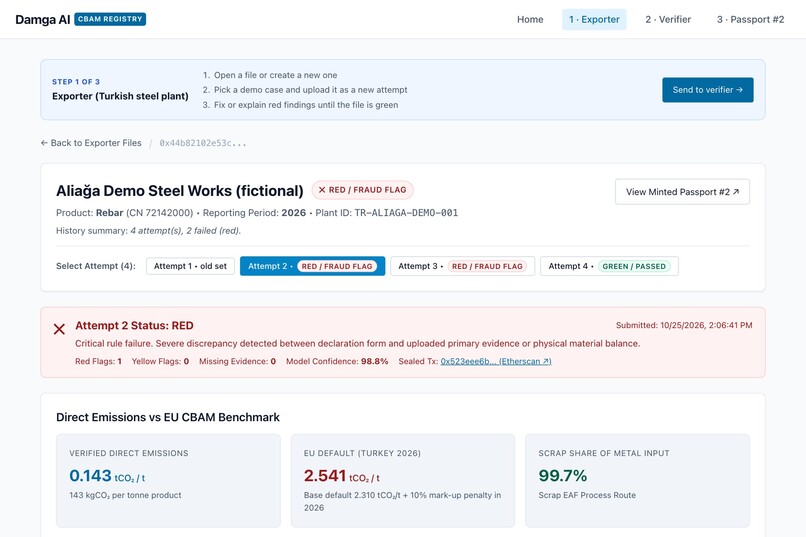Click the Scrap EAF Process Route text
Screen dimensions: 806x537
pyautogui.click(x=587, y=495)
